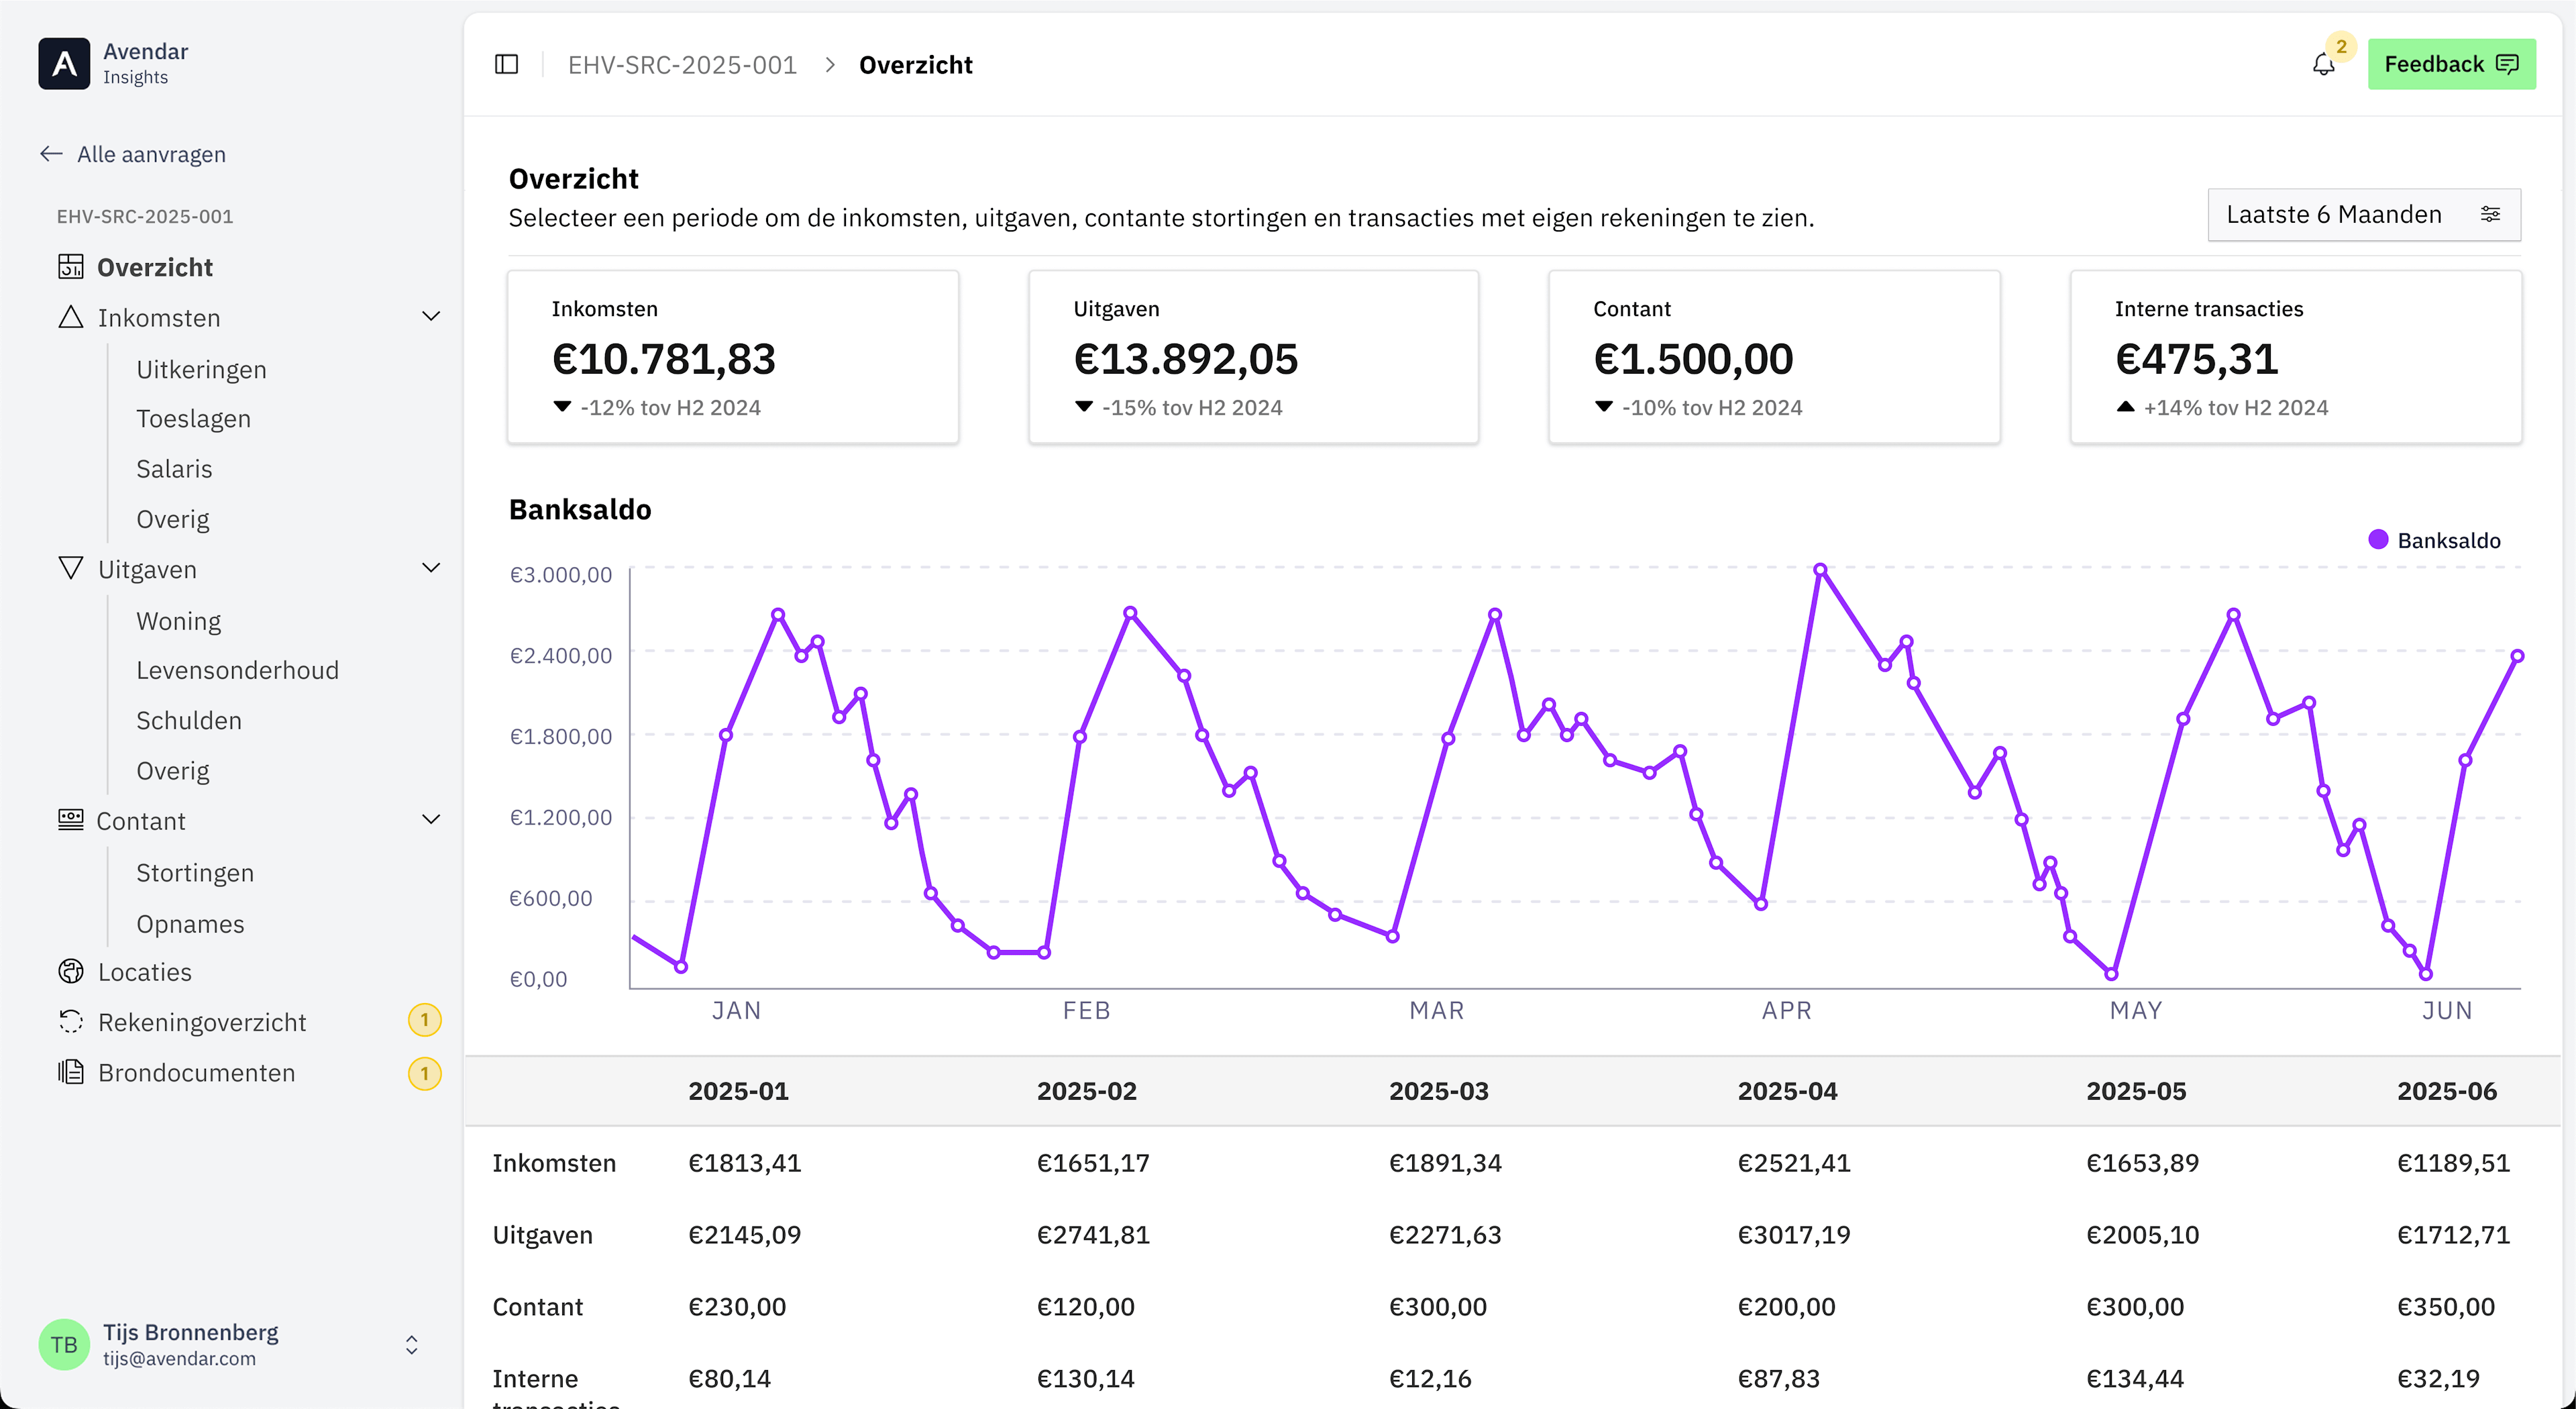Select Levensonderhoud in the sidebar
The height and width of the screenshot is (1409, 2576).
[x=237, y=670]
